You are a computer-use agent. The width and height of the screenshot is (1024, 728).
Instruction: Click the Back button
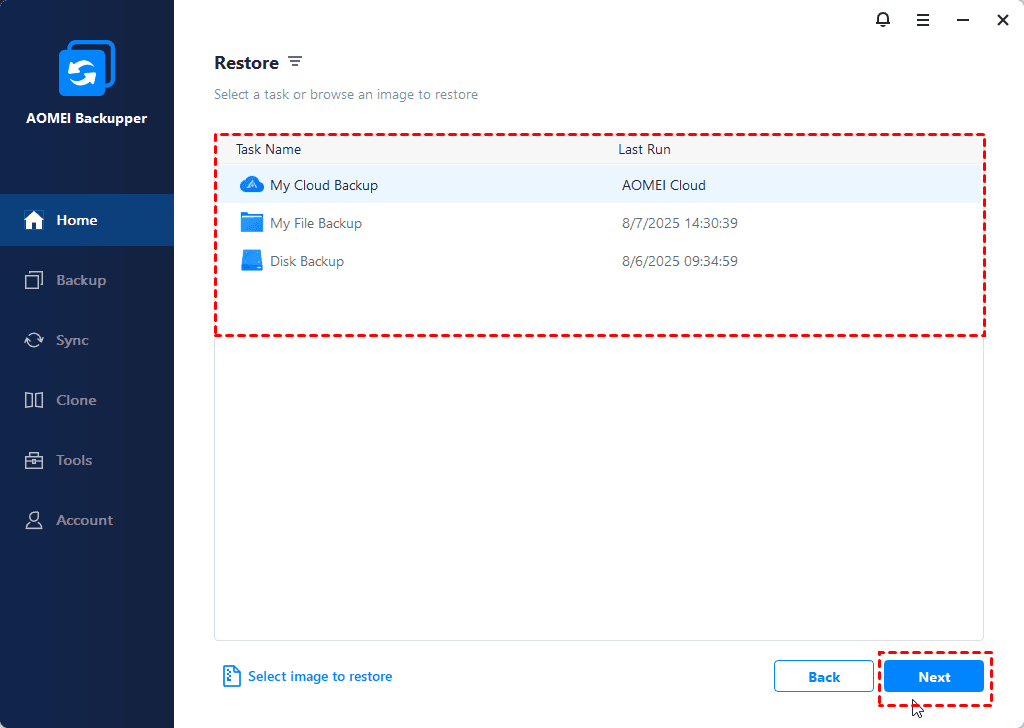coord(824,677)
